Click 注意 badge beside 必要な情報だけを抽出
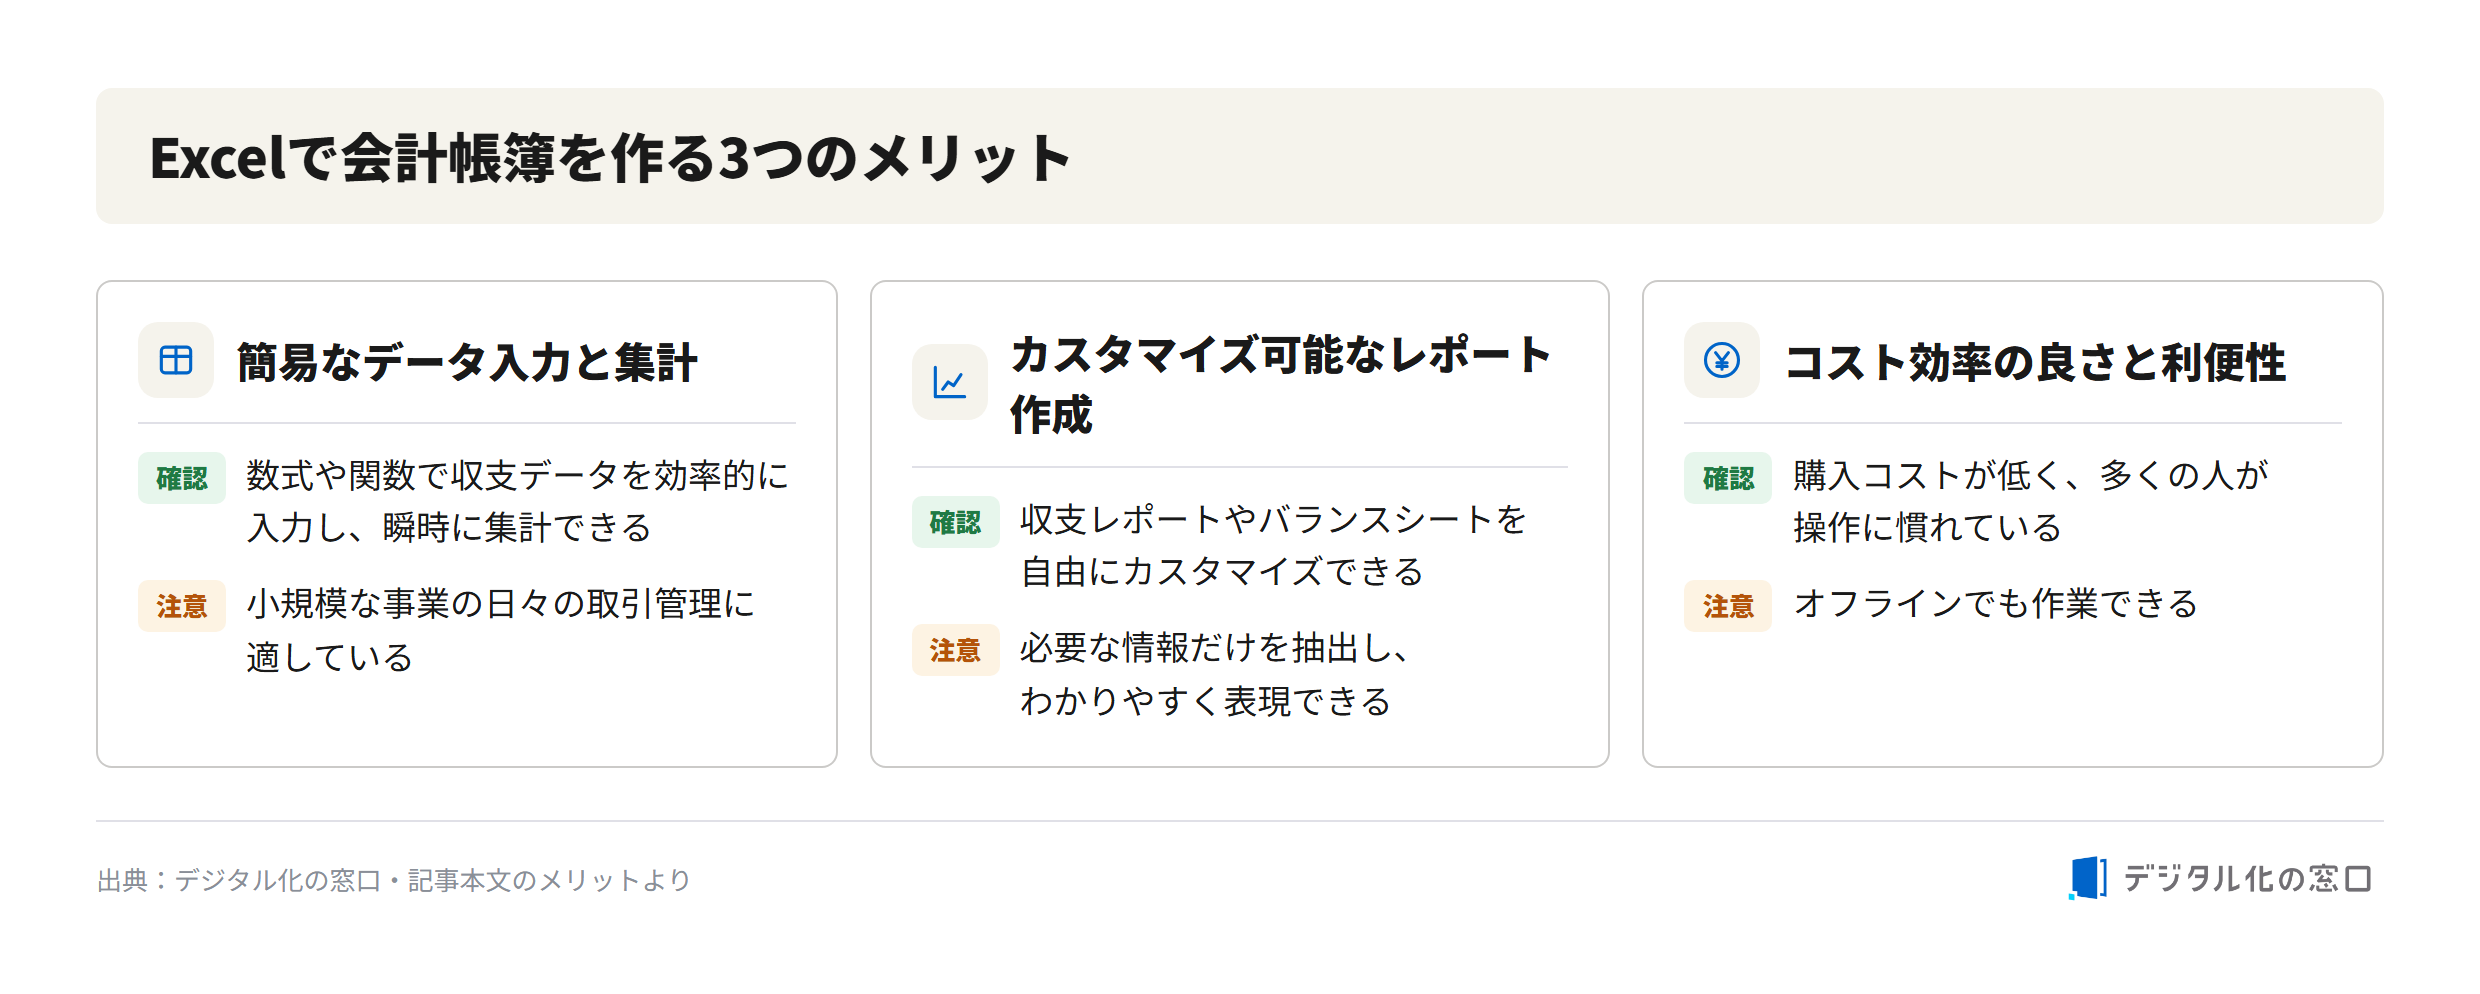Image resolution: width=2480 pixels, height=994 pixels. (955, 650)
